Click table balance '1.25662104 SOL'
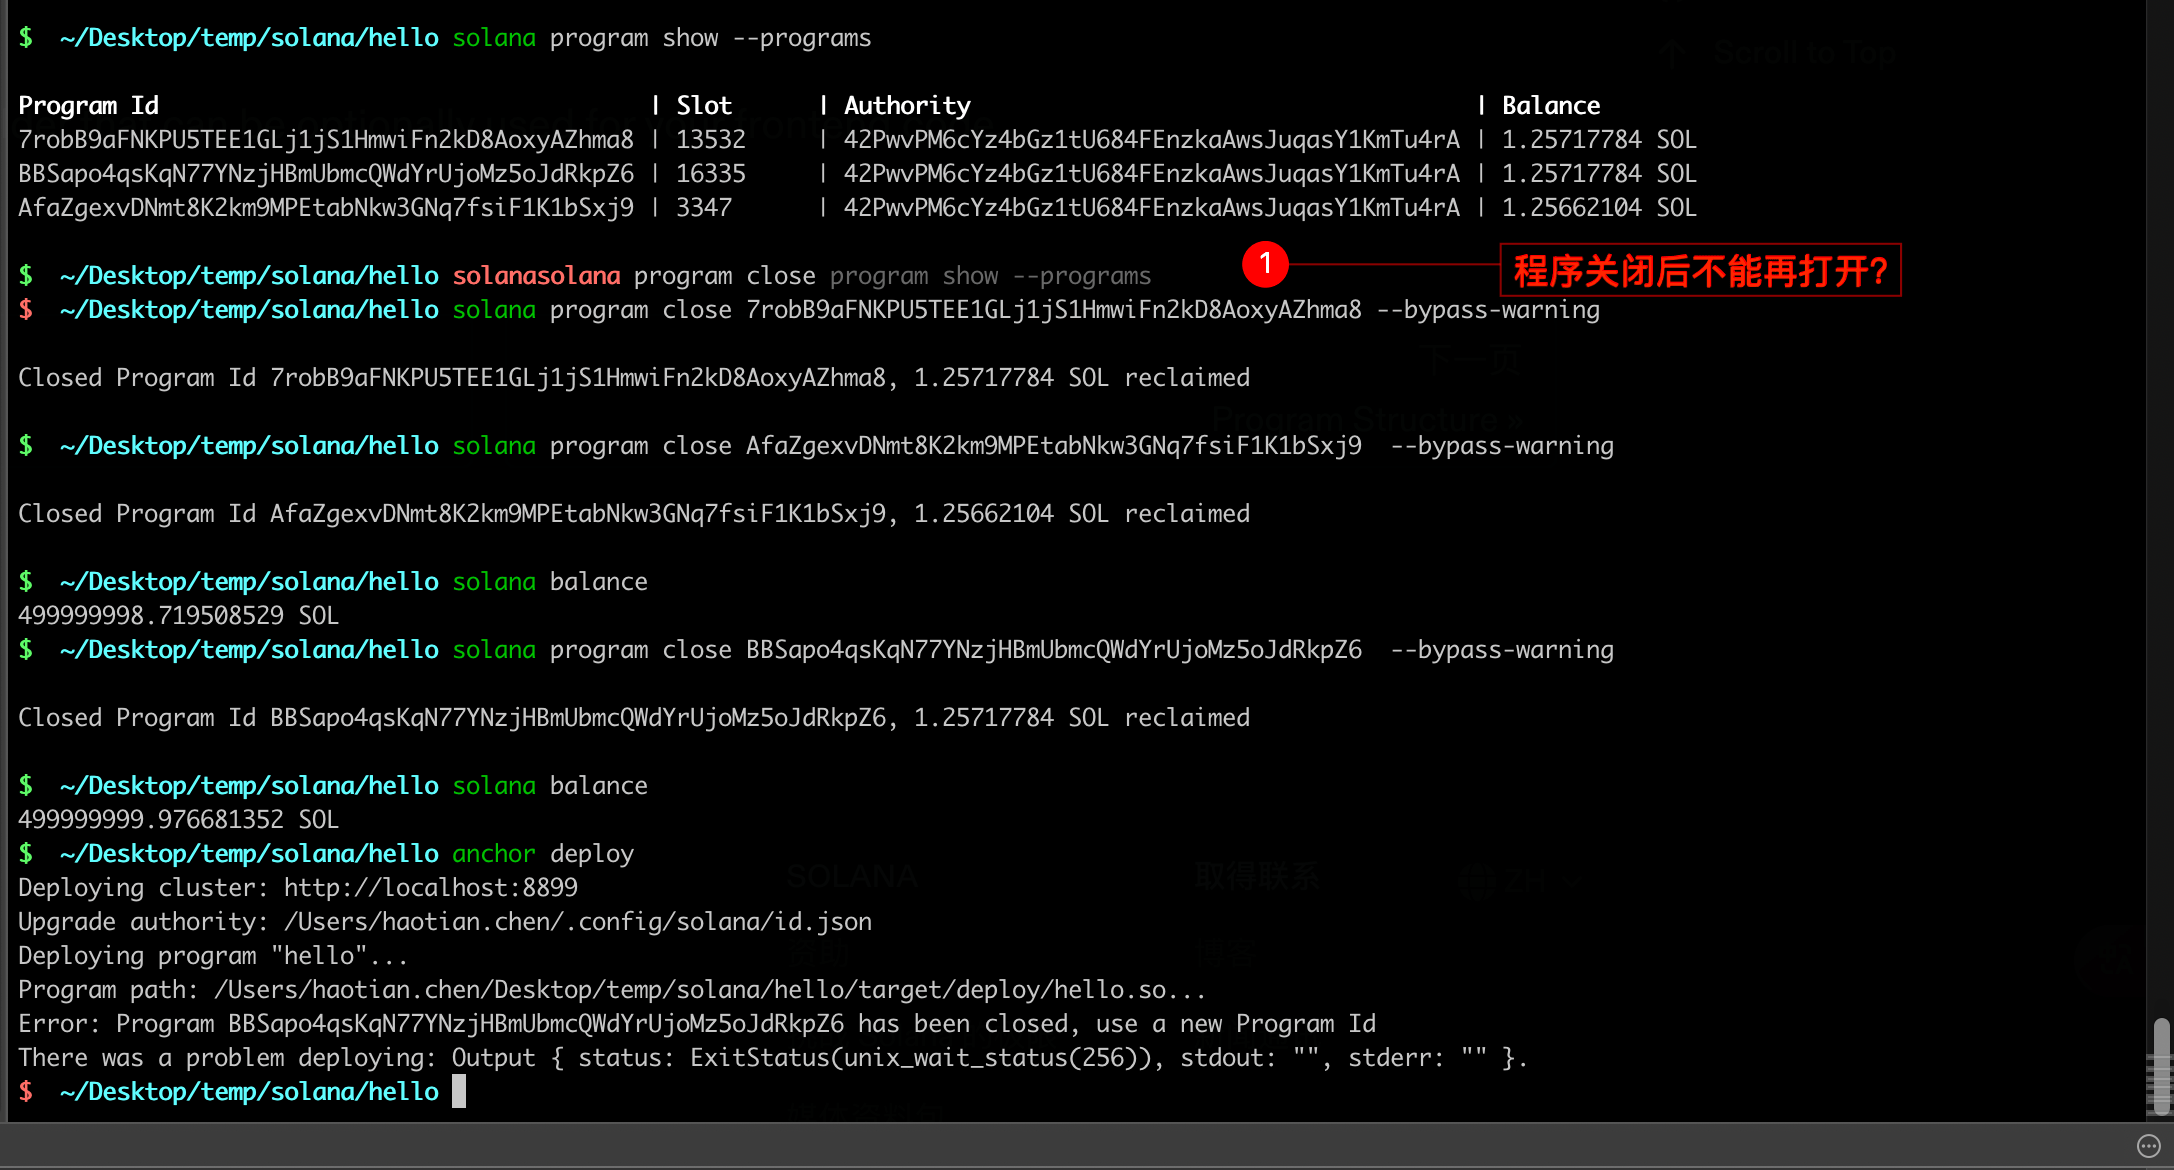The width and height of the screenshot is (2174, 1170). 1599,208
